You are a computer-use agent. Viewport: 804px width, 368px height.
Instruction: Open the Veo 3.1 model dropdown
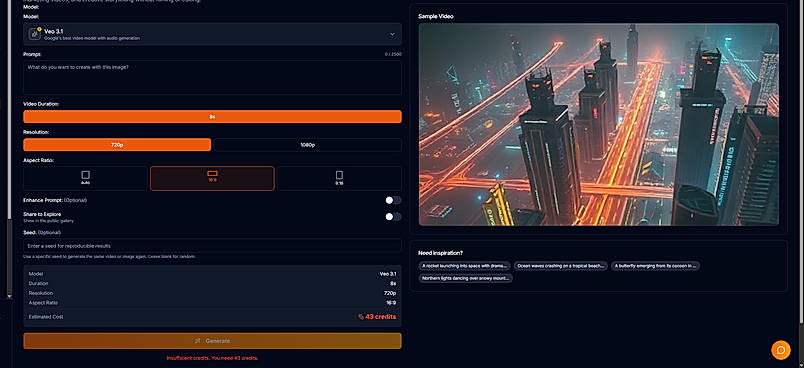[x=212, y=34]
